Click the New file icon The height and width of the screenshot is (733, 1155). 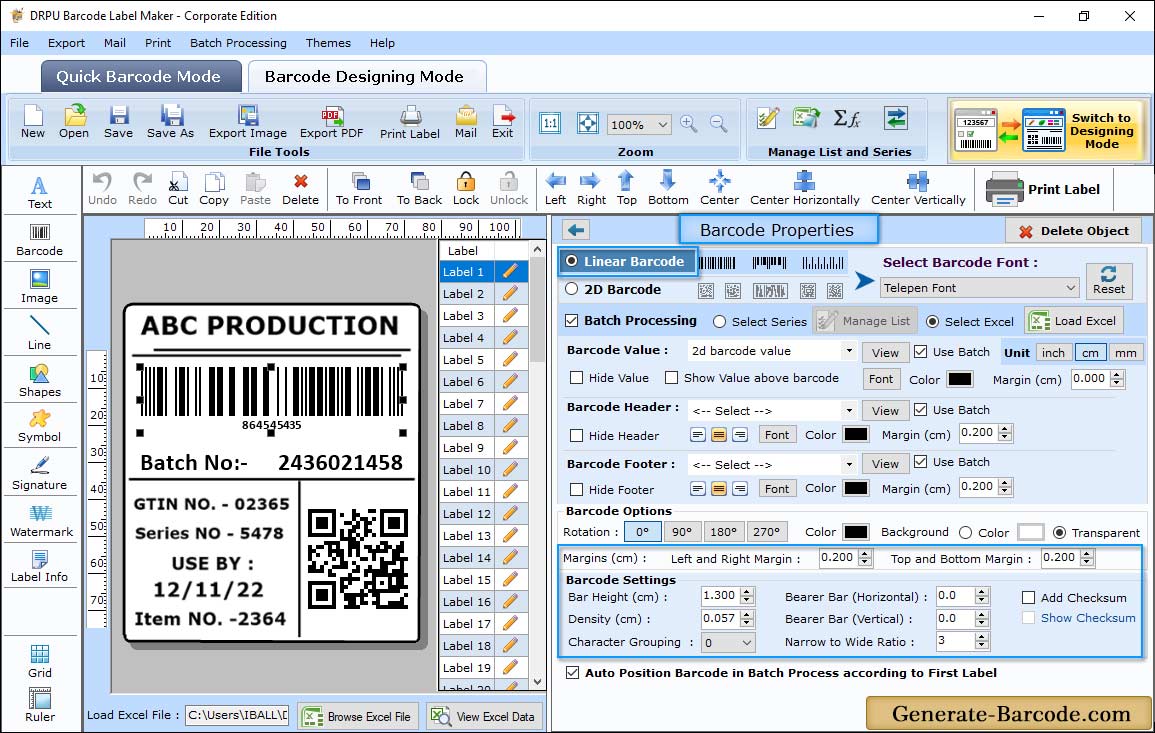(32, 122)
